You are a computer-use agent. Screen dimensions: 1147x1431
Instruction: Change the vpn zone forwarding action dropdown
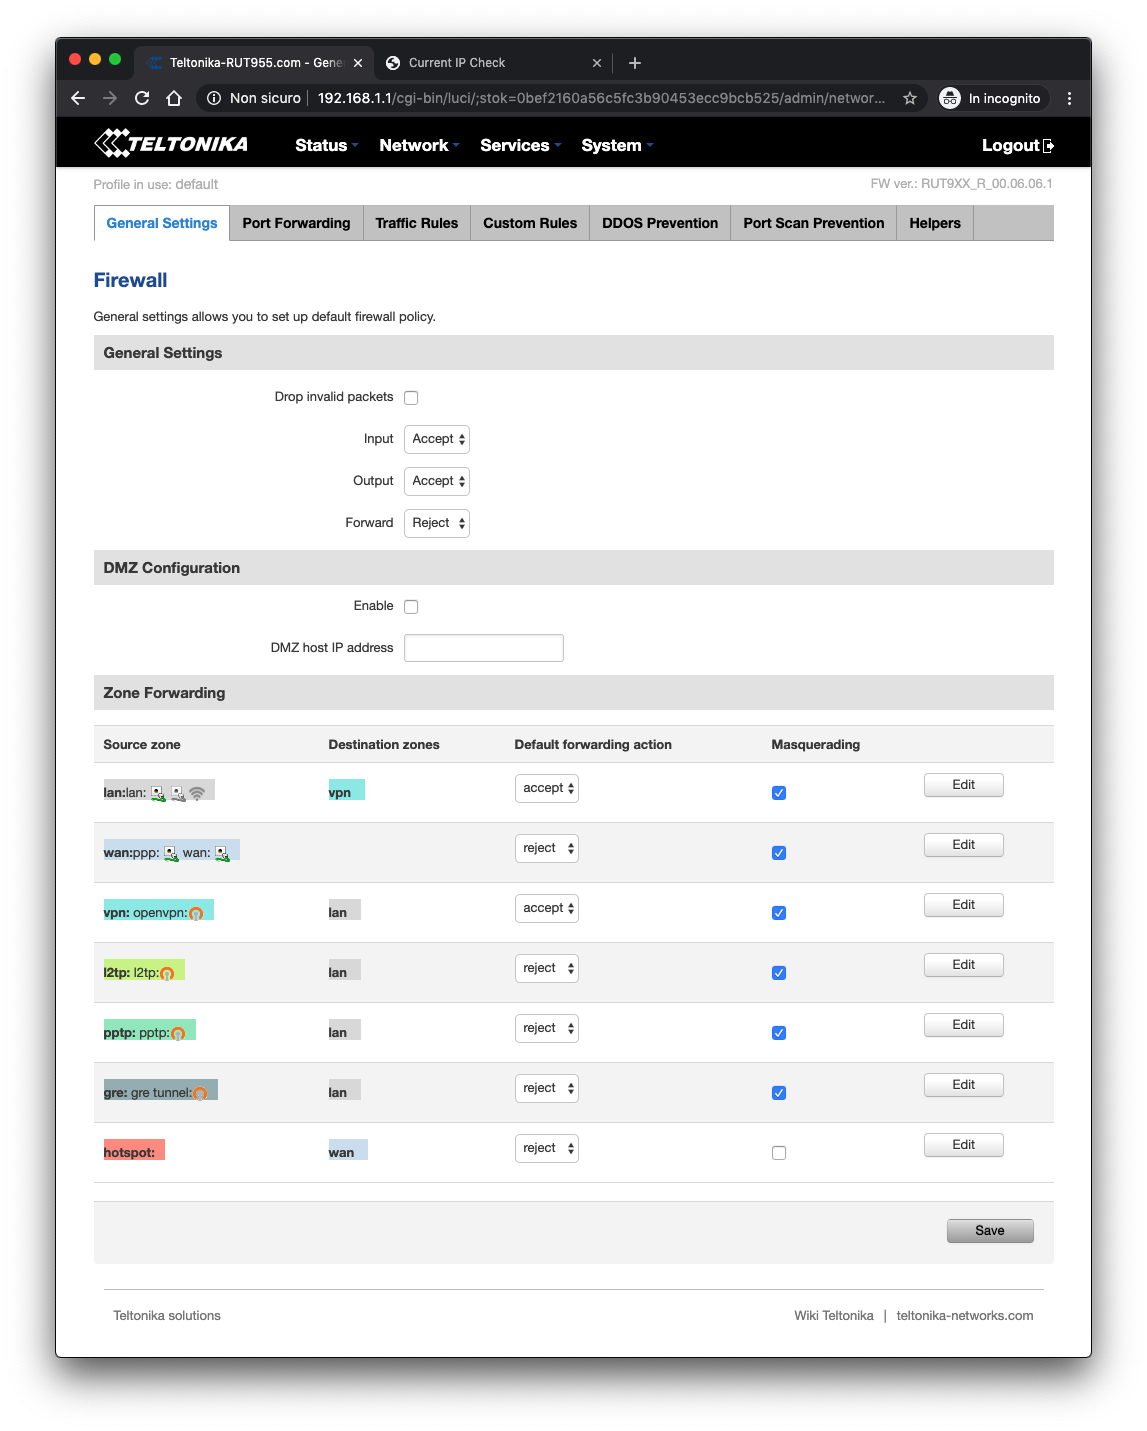(x=547, y=908)
